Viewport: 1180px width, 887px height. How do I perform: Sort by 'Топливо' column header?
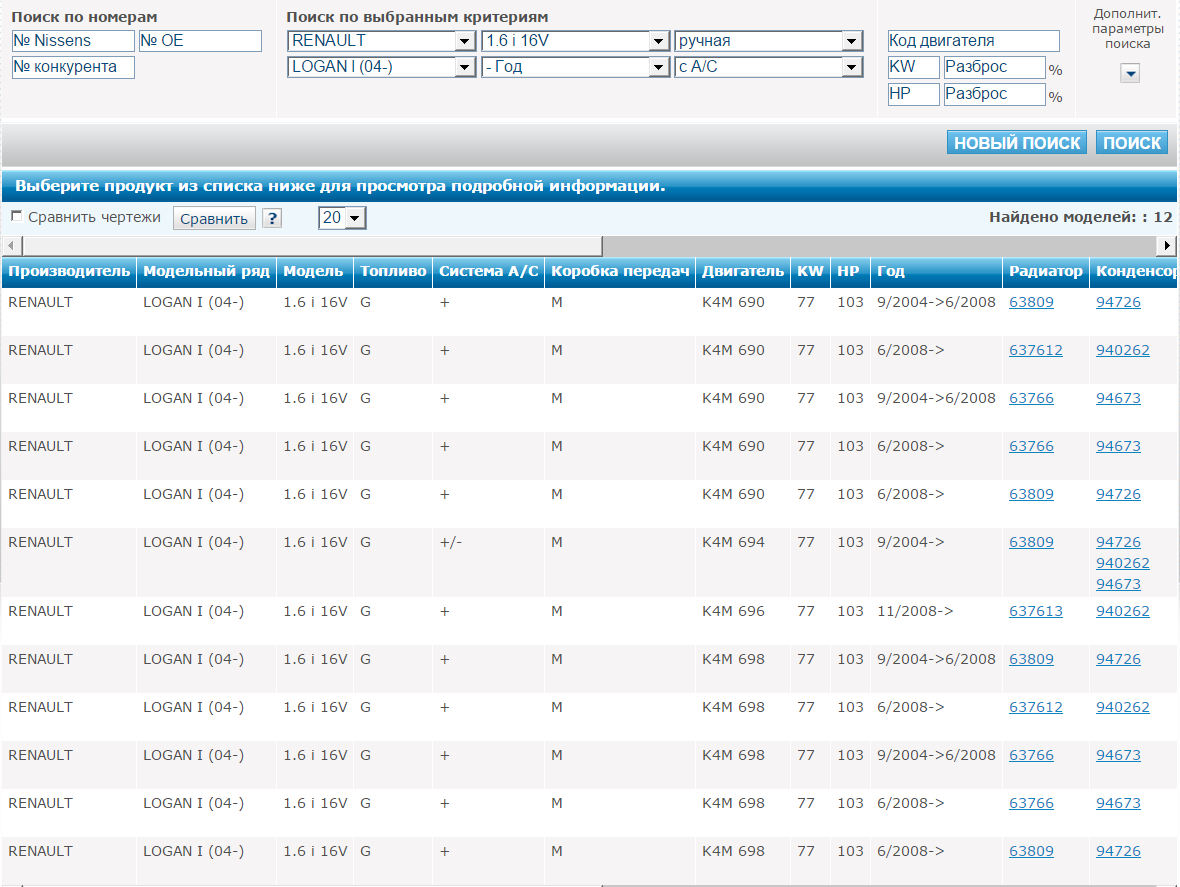click(393, 272)
